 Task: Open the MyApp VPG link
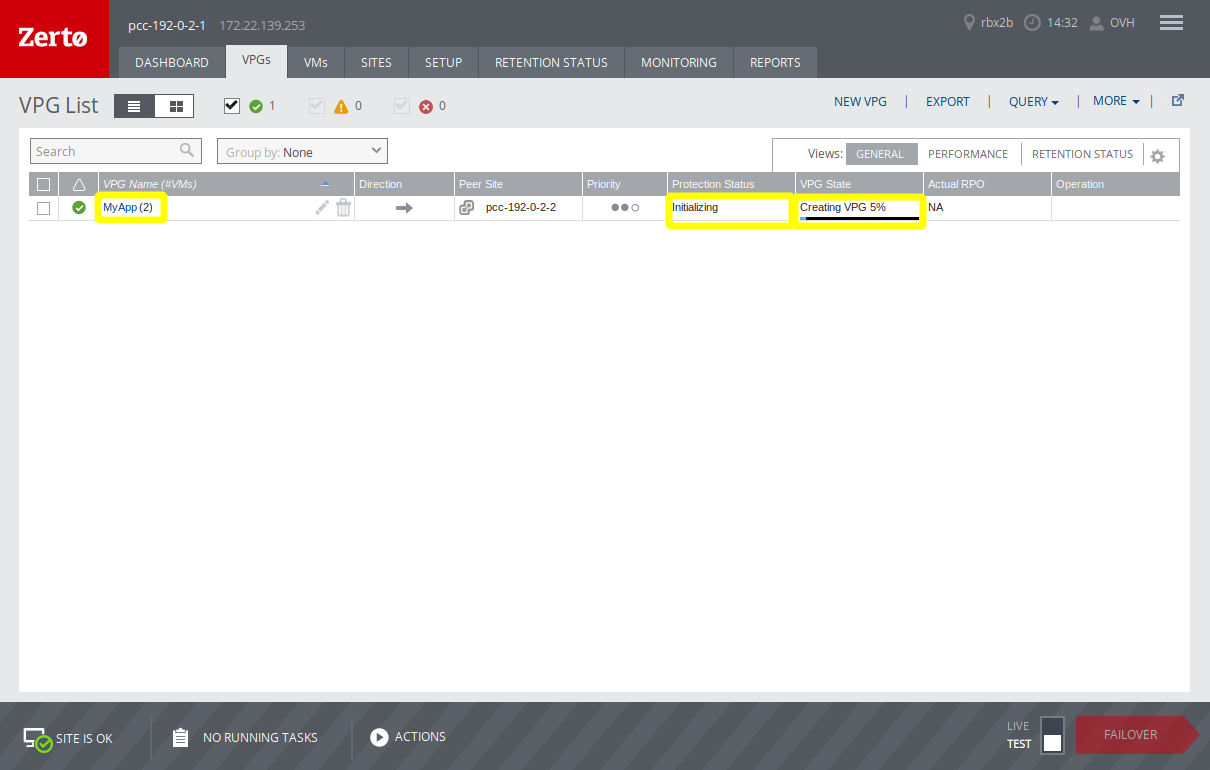[x=120, y=207]
